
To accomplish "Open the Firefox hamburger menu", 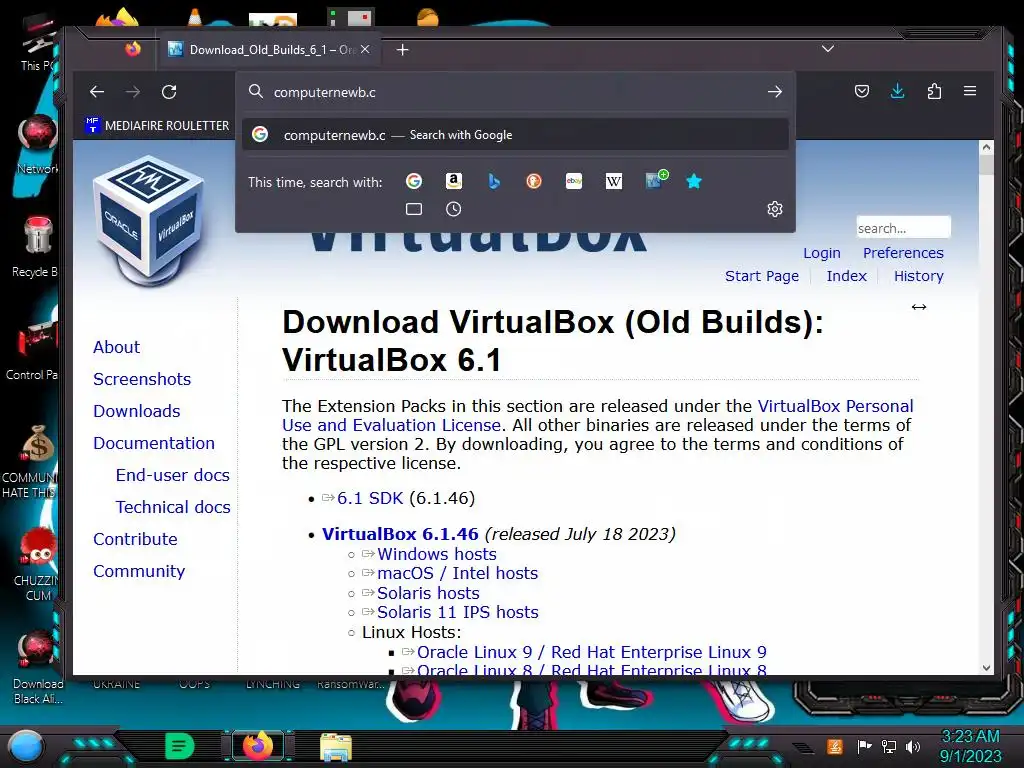I will [x=970, y=91].
